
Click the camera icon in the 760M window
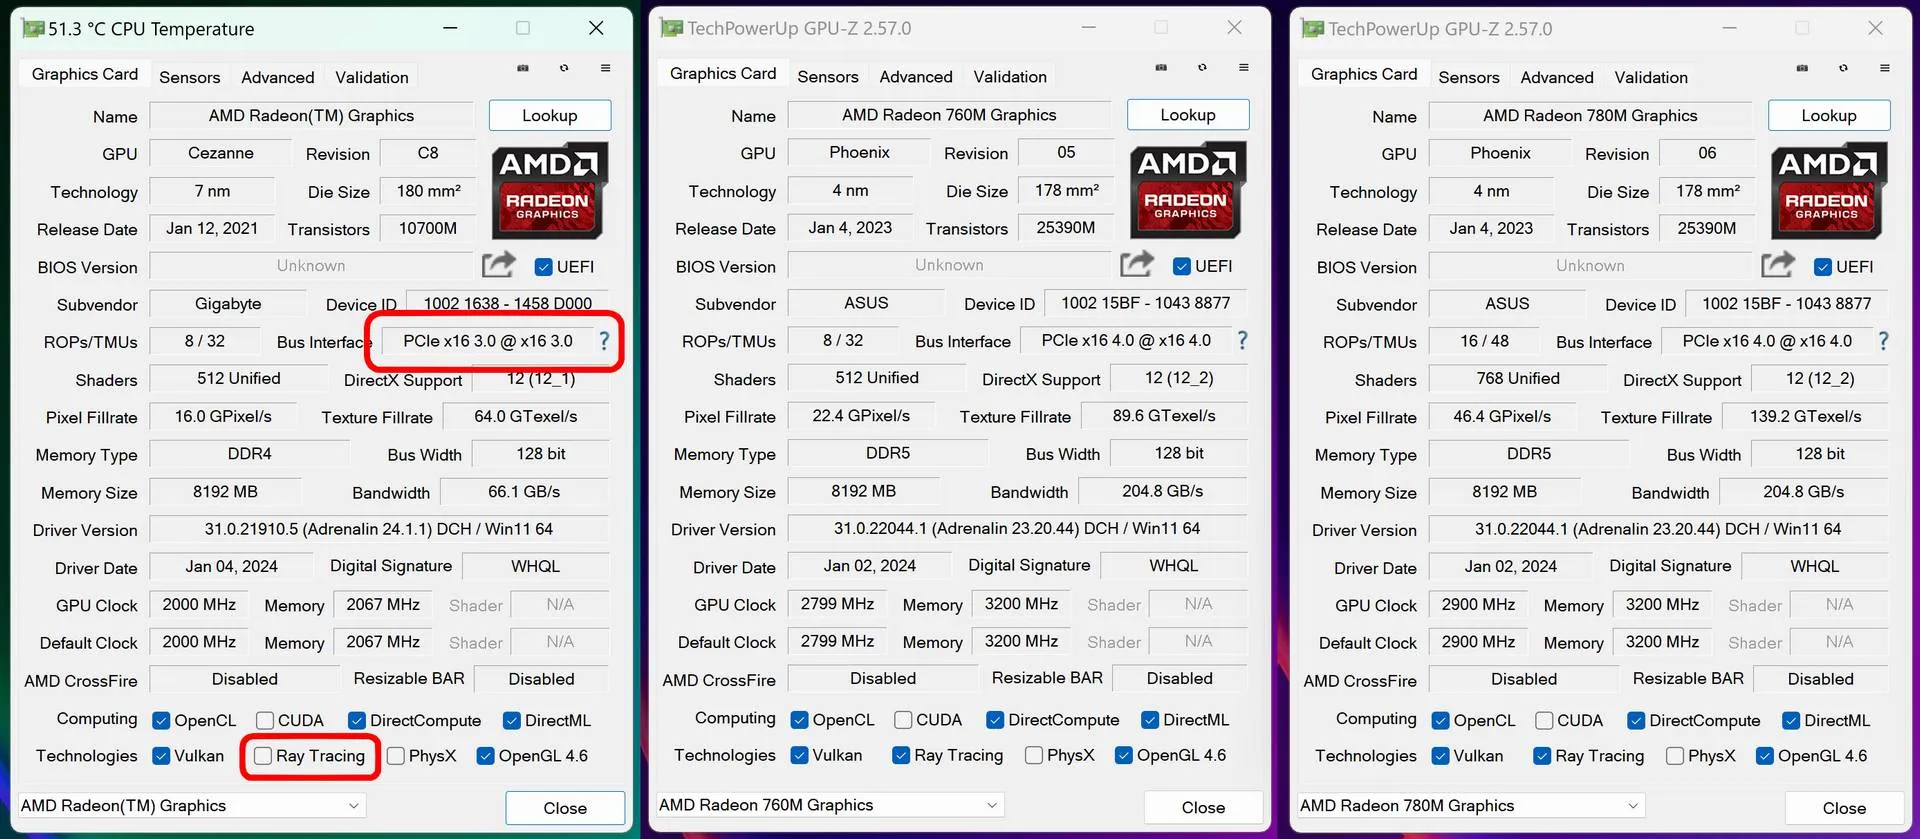(x=1161, y=67)
